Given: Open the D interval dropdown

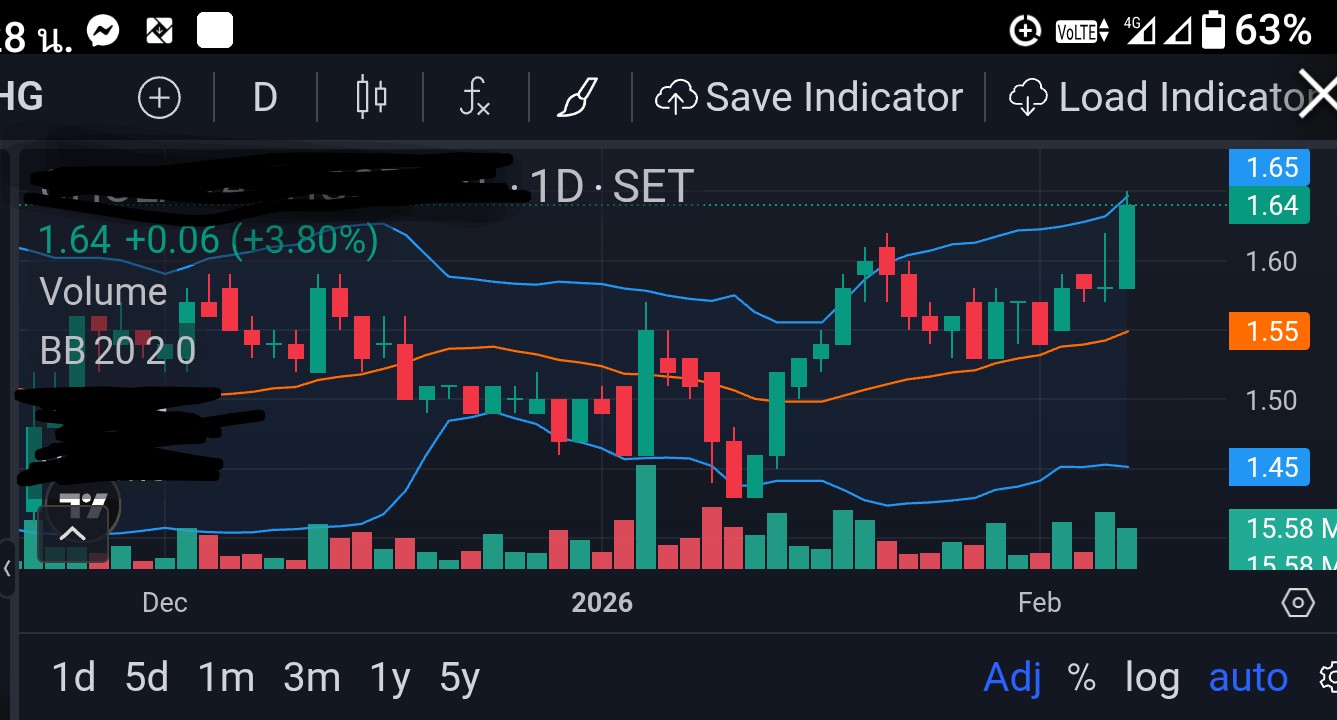Looking at the screenshot, I should coord(264,98).
